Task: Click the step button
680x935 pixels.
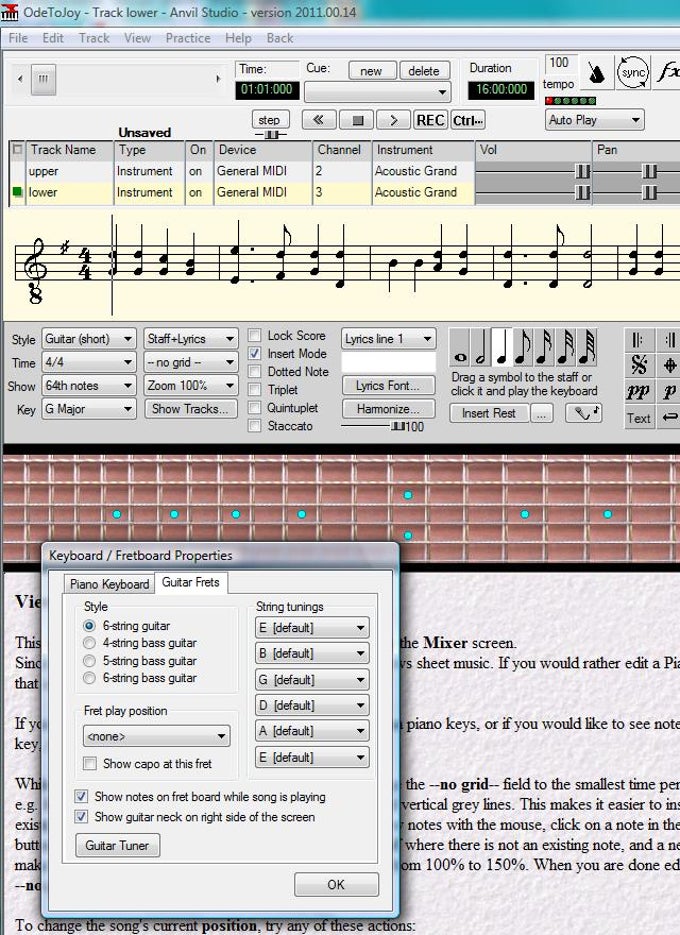Action: click(270, 119)
